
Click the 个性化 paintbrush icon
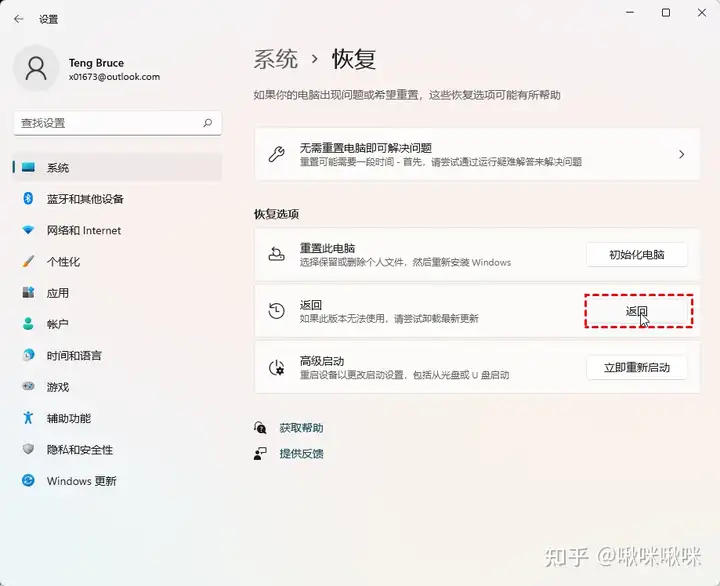[x=28, y=261]
